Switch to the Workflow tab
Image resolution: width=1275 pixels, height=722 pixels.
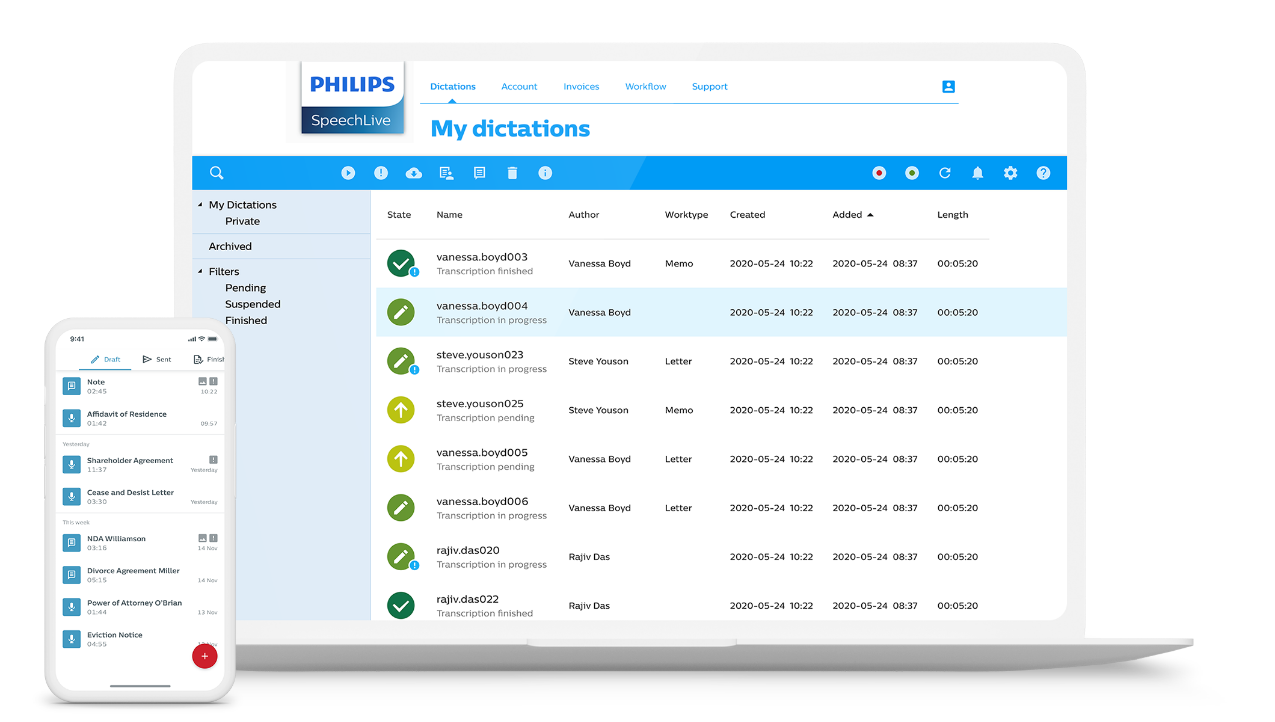click(645, 86)
